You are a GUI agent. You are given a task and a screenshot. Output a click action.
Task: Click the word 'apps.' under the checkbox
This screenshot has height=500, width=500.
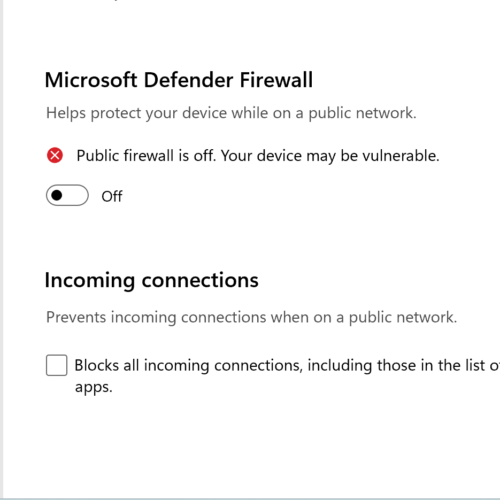[94, 387]
